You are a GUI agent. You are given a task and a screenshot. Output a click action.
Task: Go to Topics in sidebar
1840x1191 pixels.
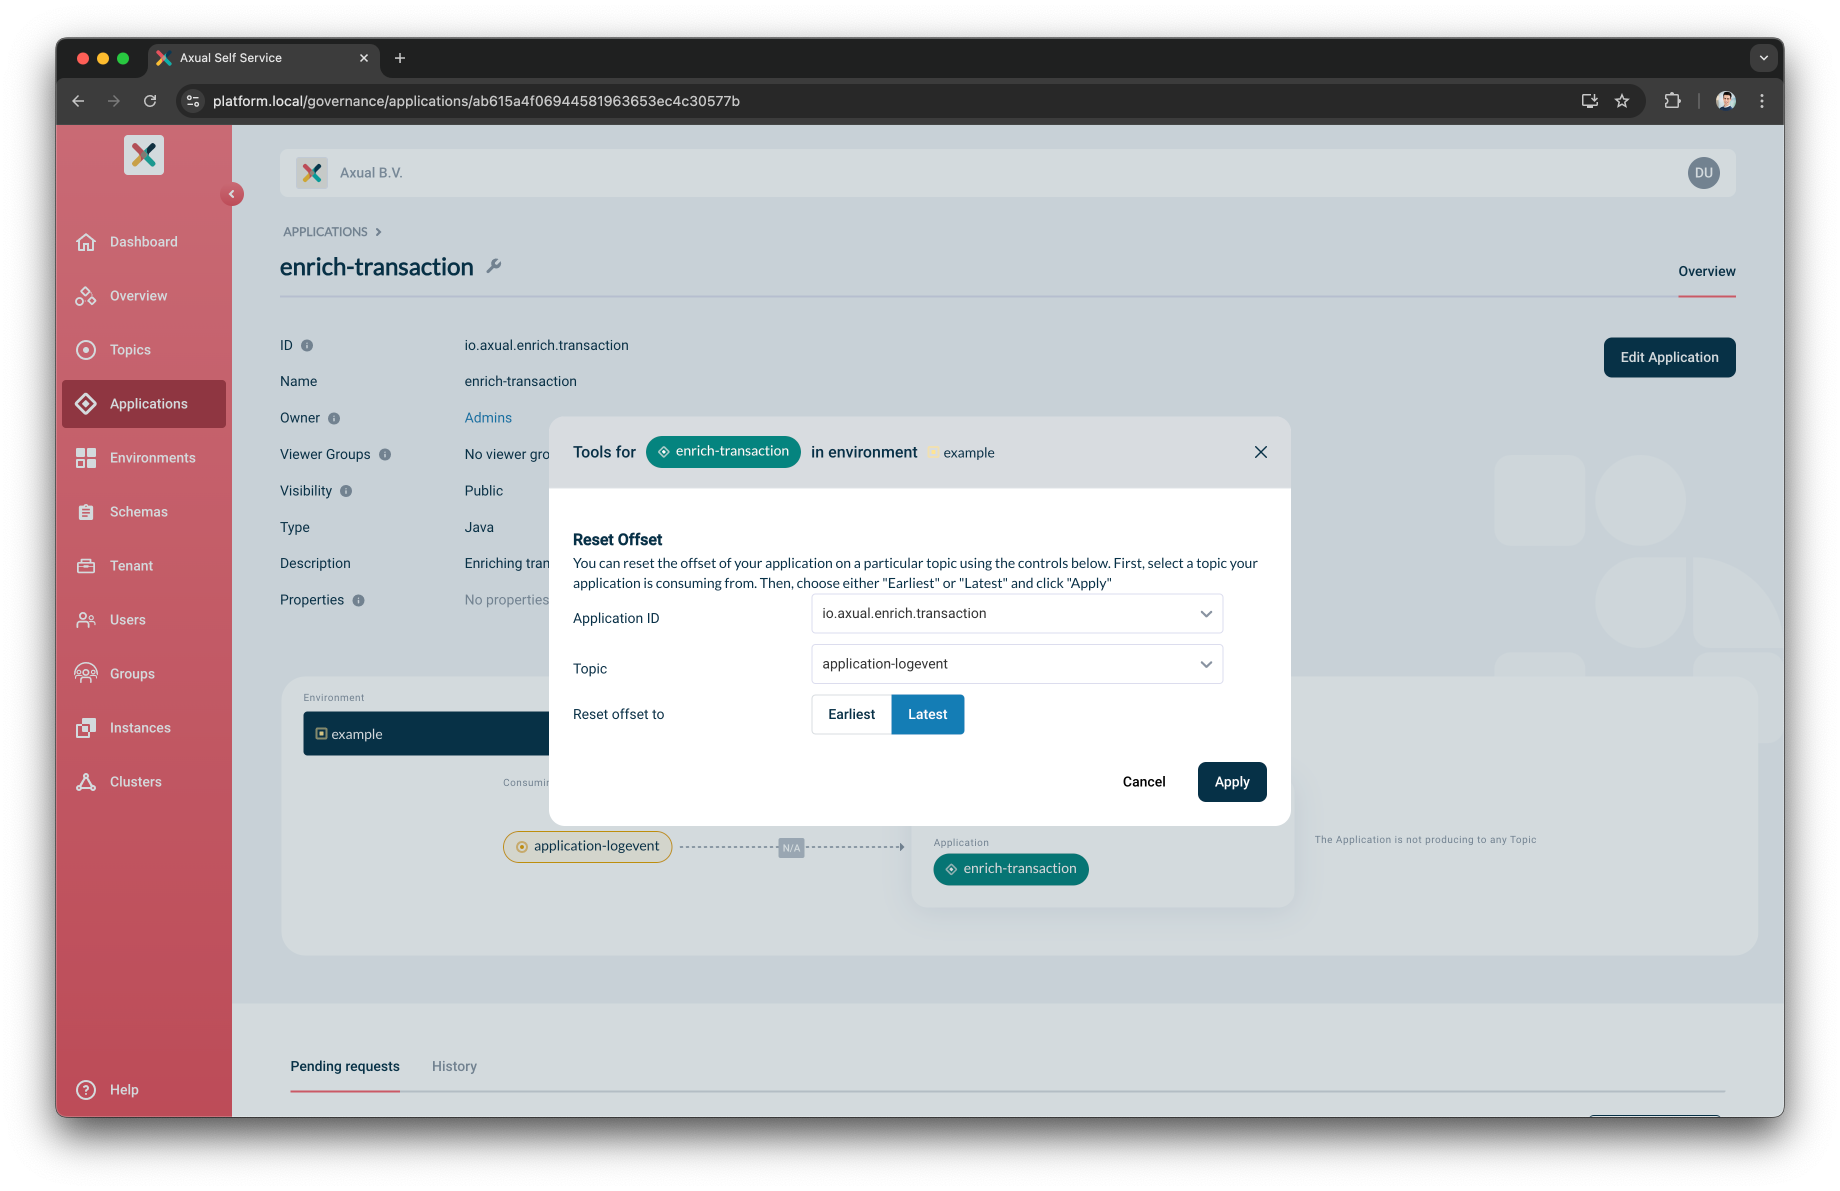pyautogui.click(x=143, y=350)
